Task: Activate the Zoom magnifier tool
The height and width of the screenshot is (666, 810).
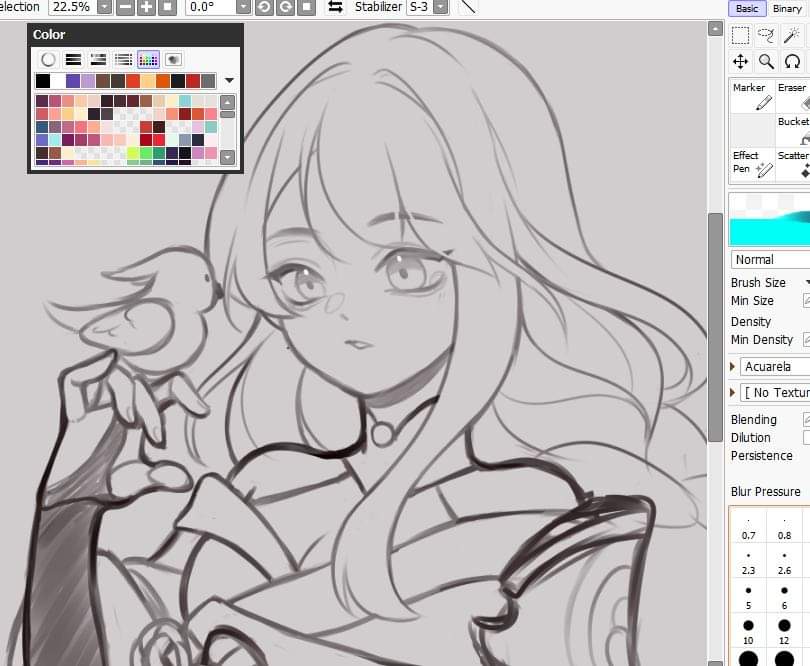Action: 766,61
